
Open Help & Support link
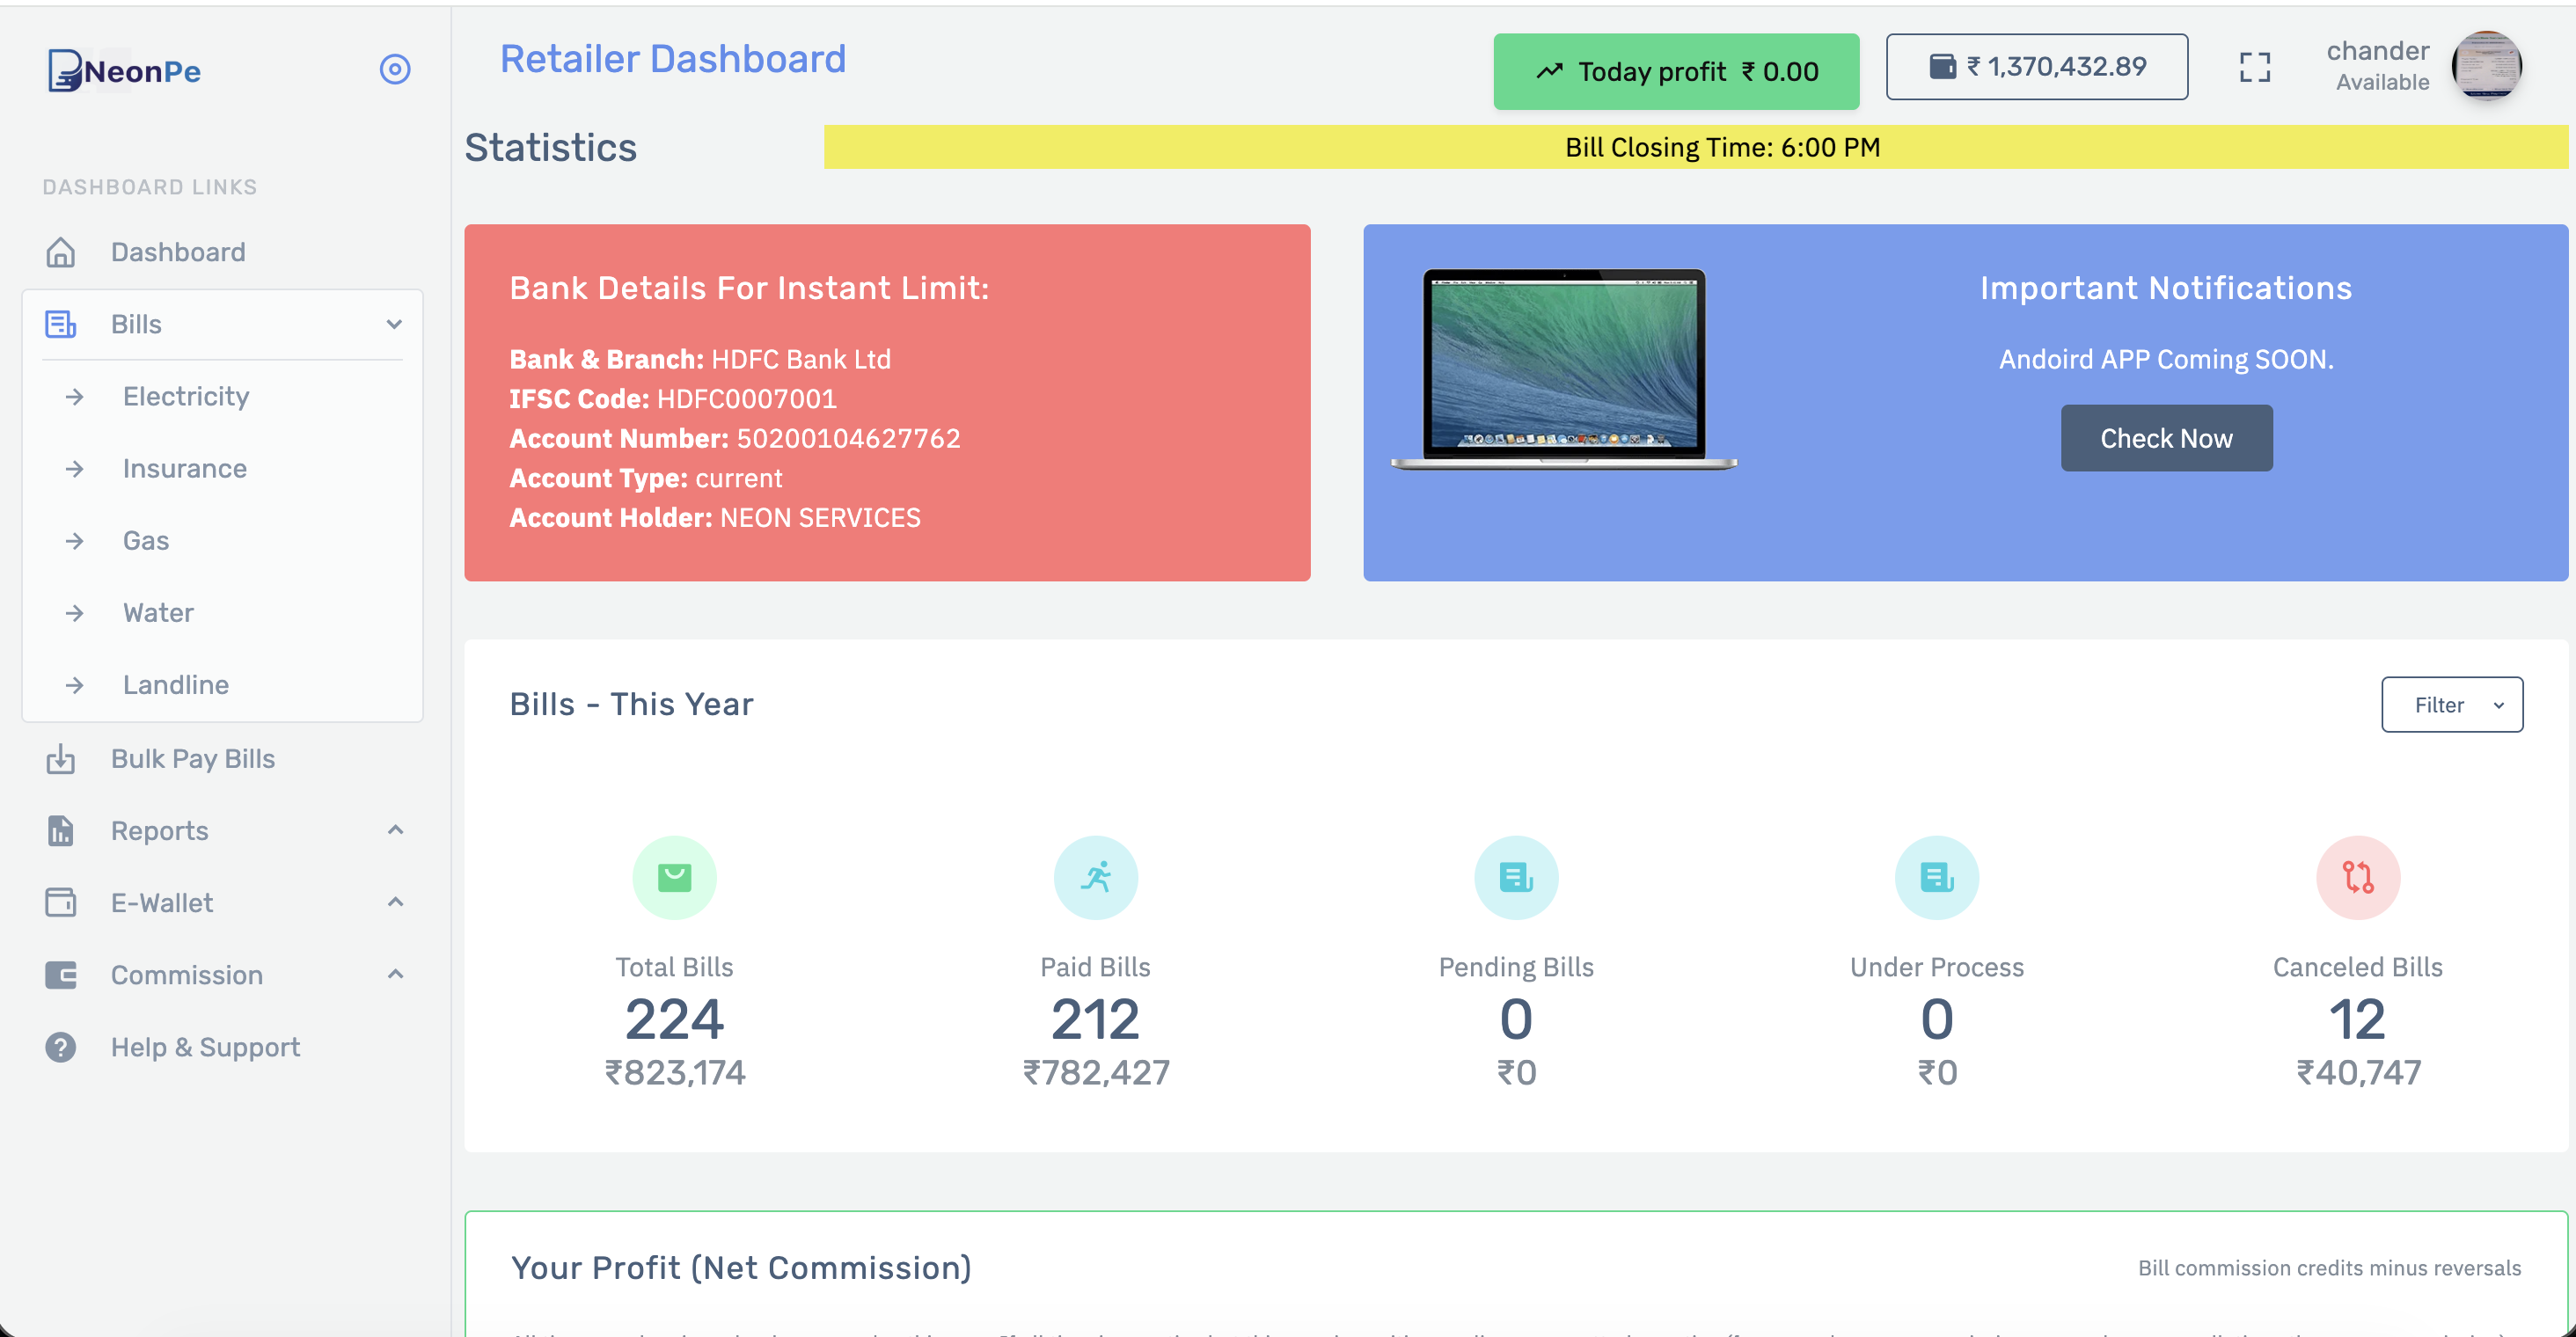[205, 1046]
